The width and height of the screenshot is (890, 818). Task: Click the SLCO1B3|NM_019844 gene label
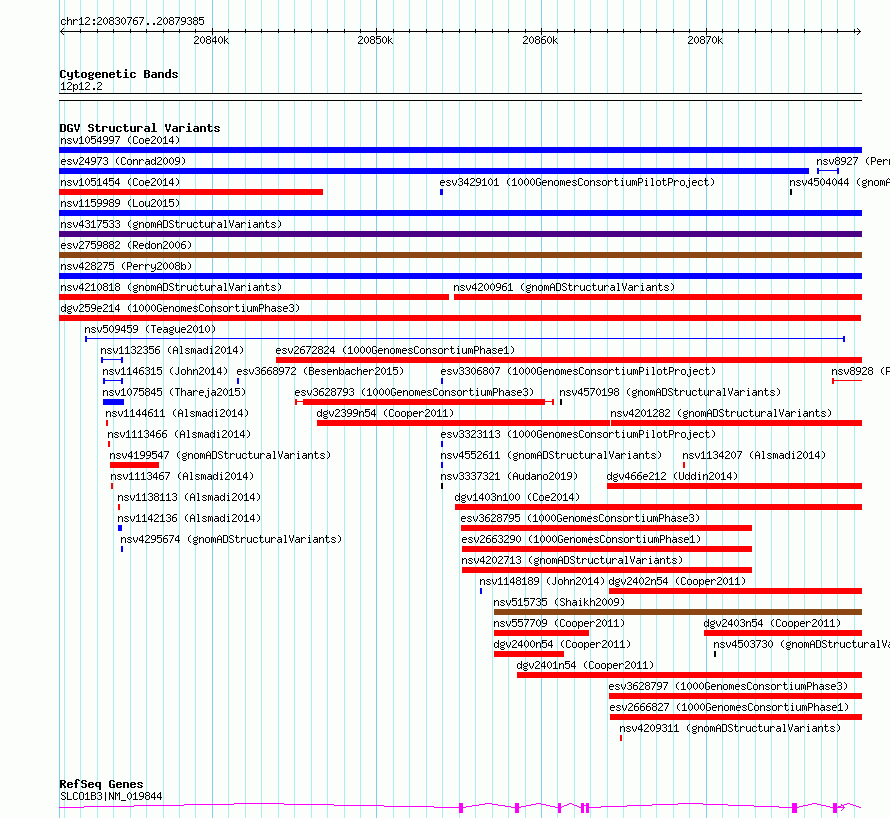point(111,796)
